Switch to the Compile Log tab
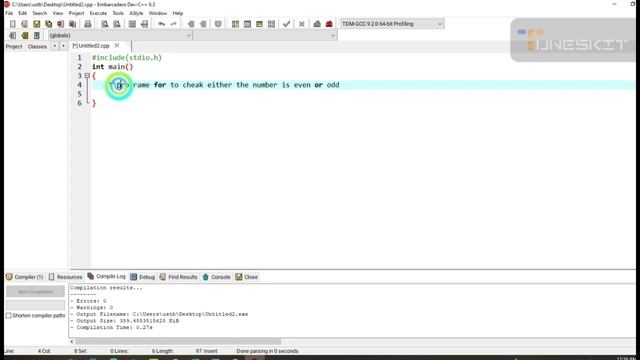Image resolution: width=640 pixels, height=360 pixels. coord(107,276)
